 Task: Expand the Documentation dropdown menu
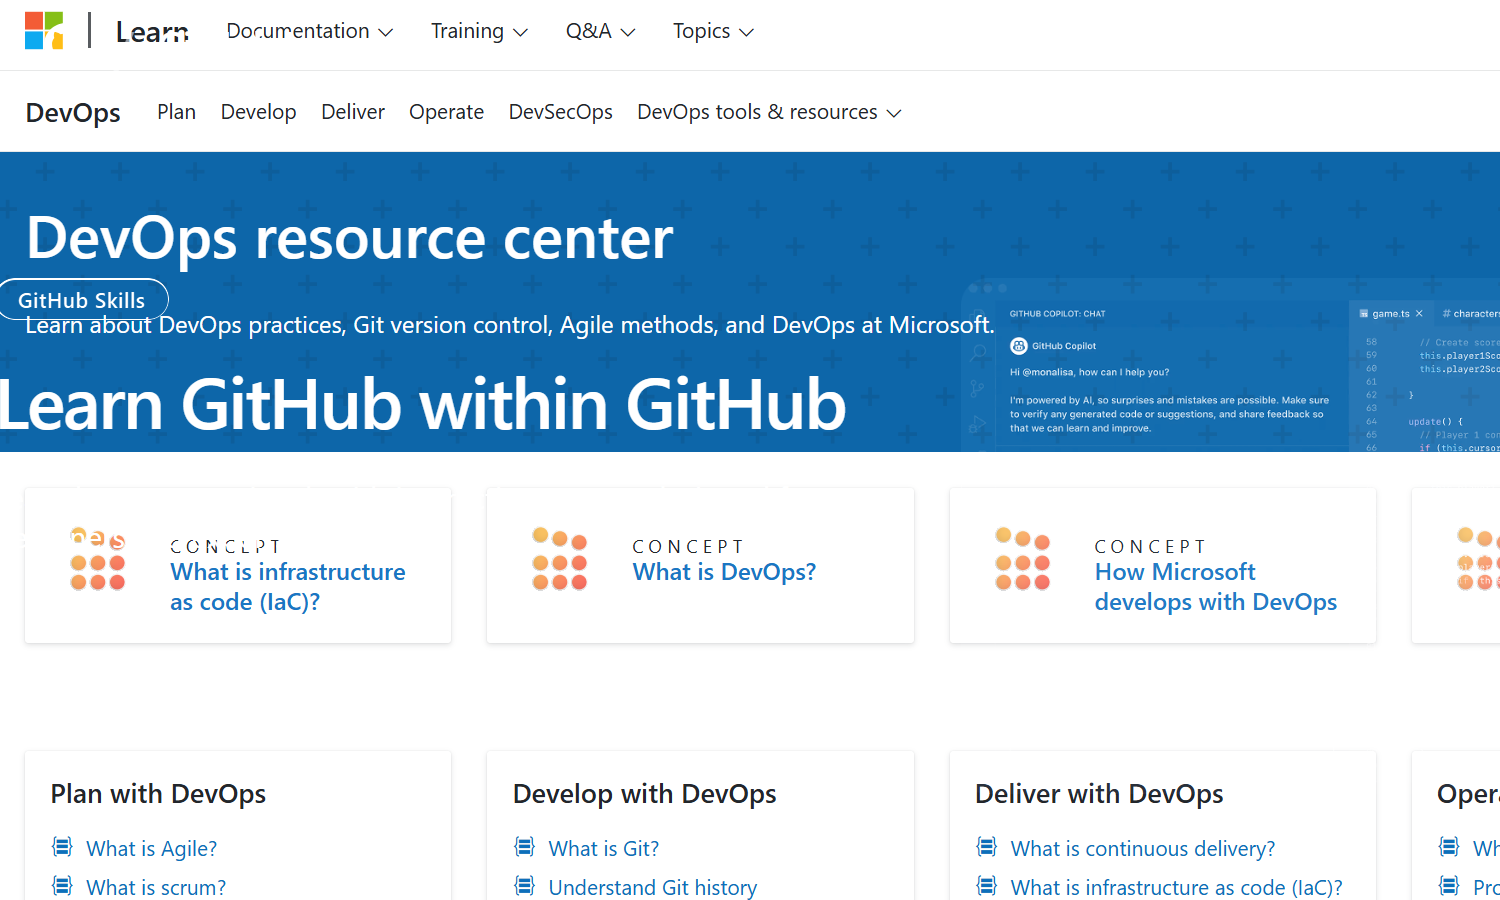tap(309, 31)
